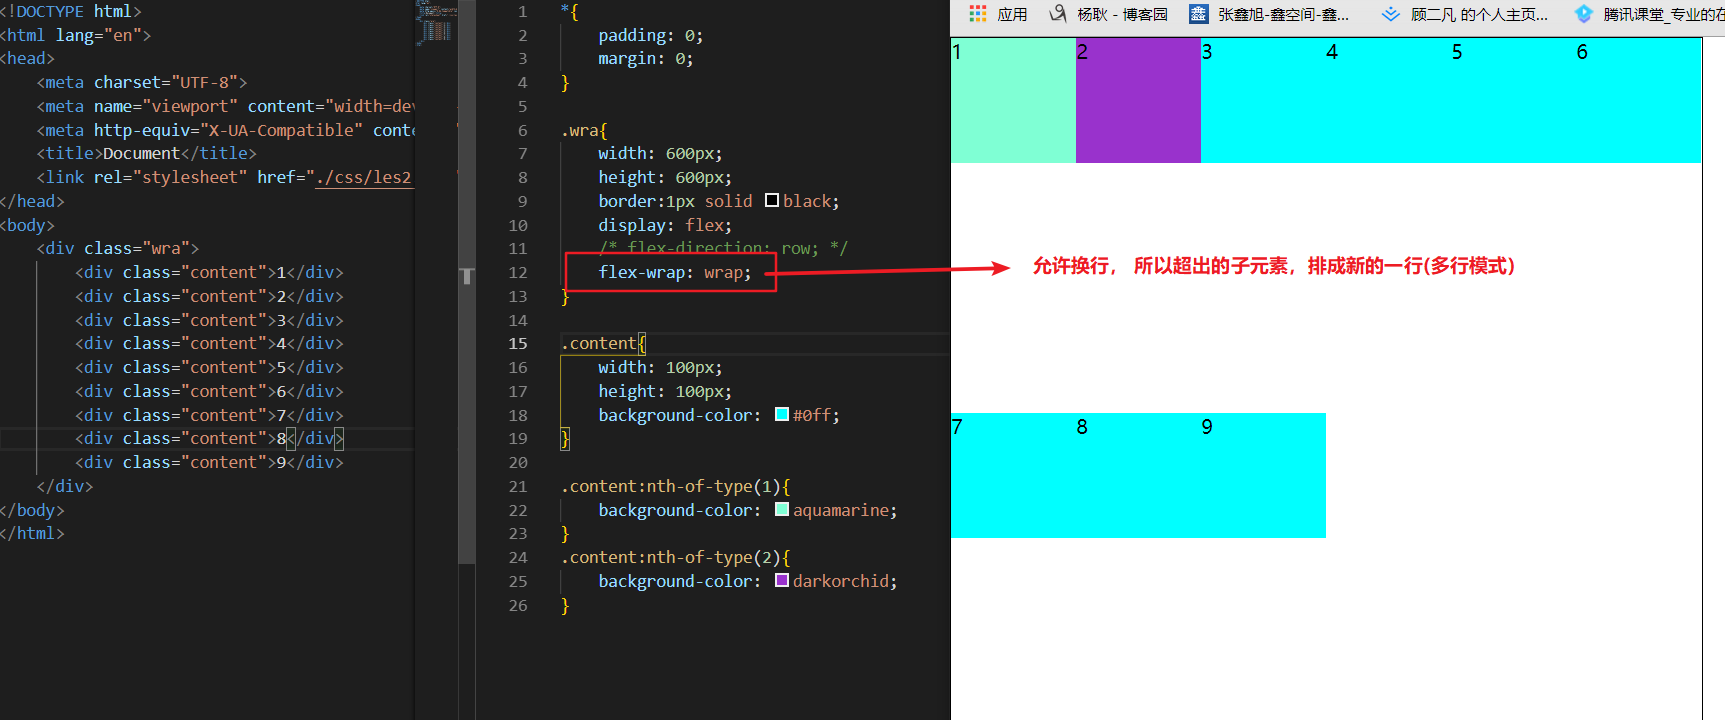
Task: Click the title "Document" line
Action: pyautogui.click(x=147, y=153)
